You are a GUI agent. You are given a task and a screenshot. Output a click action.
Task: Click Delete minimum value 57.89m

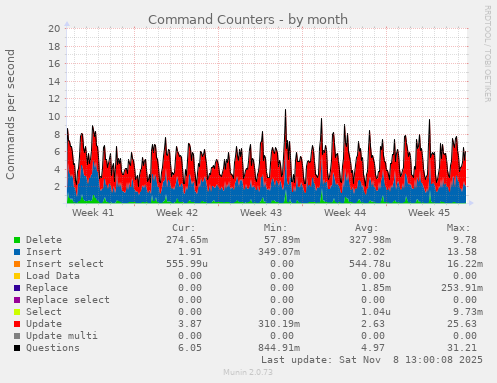tap(282, 240)
